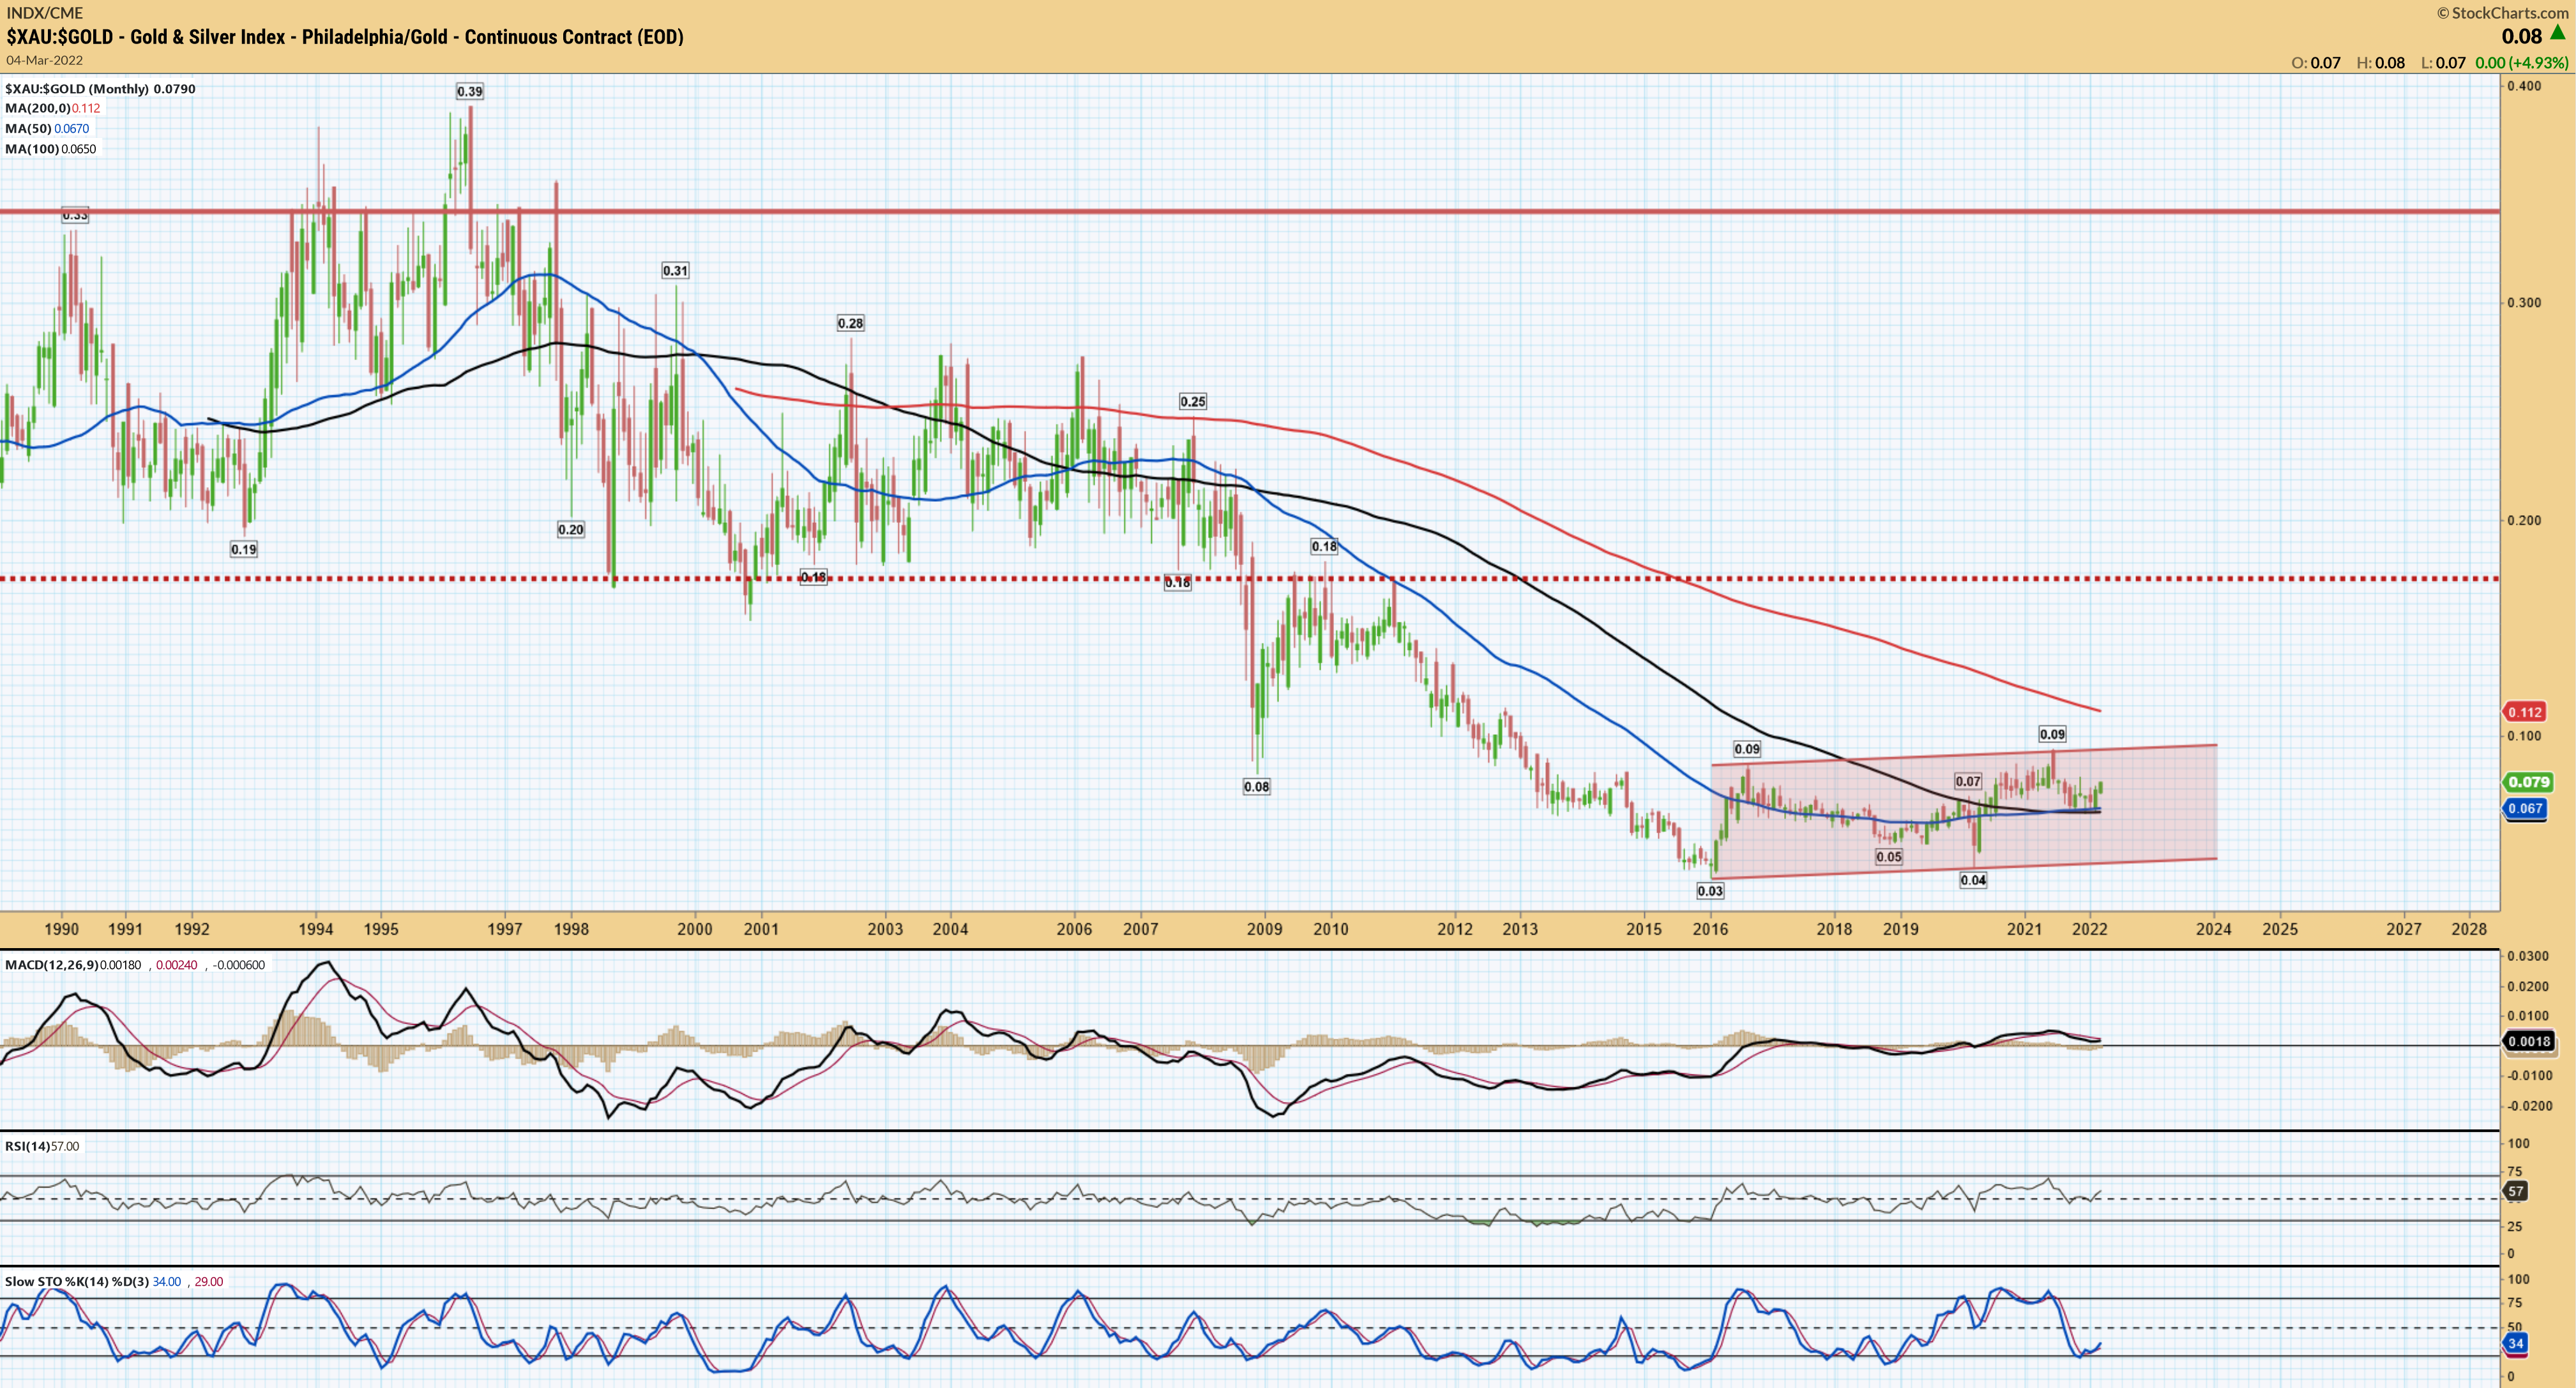Click the green up arrow next to the price
2576x1388 pixels.
[x=2557, y=34]
